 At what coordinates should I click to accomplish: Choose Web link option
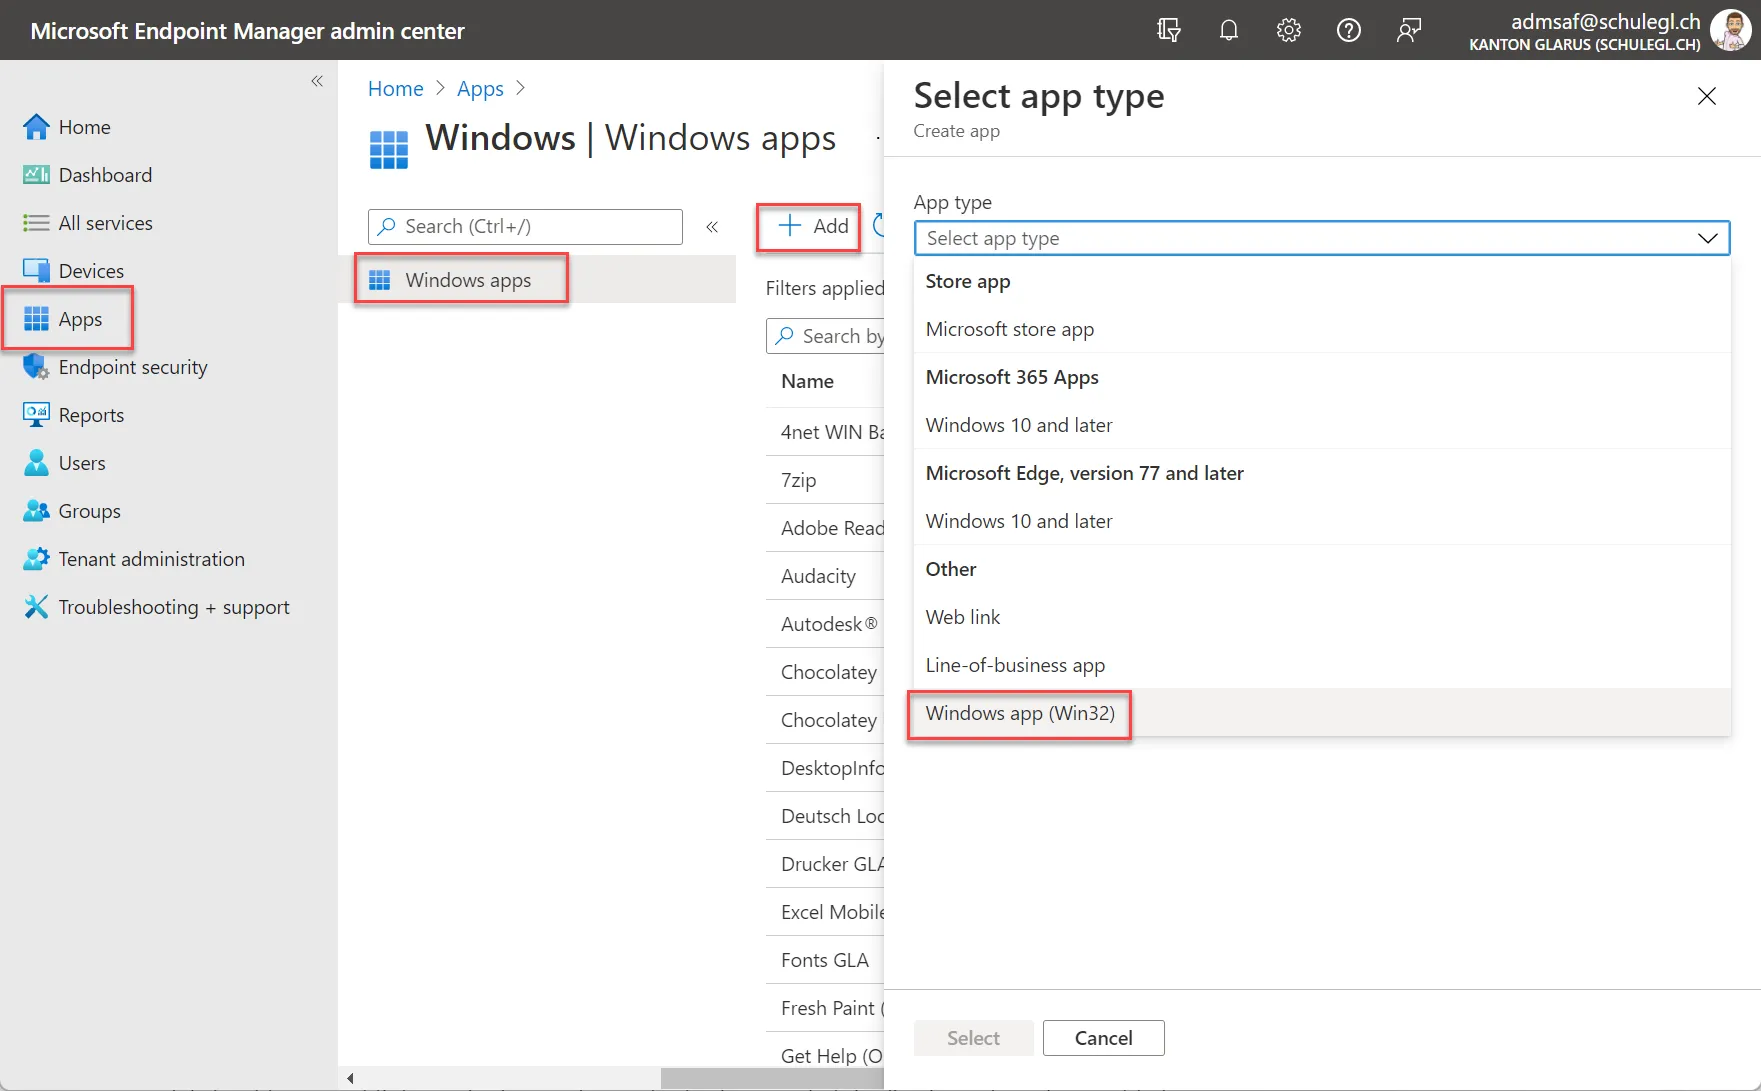coord(1322,617)
